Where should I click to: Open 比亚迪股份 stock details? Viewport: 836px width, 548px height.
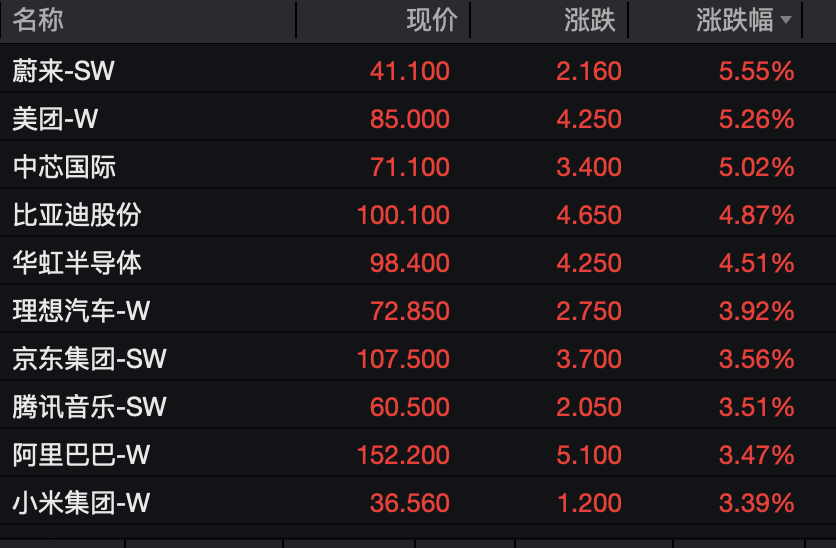click(77, 215)
